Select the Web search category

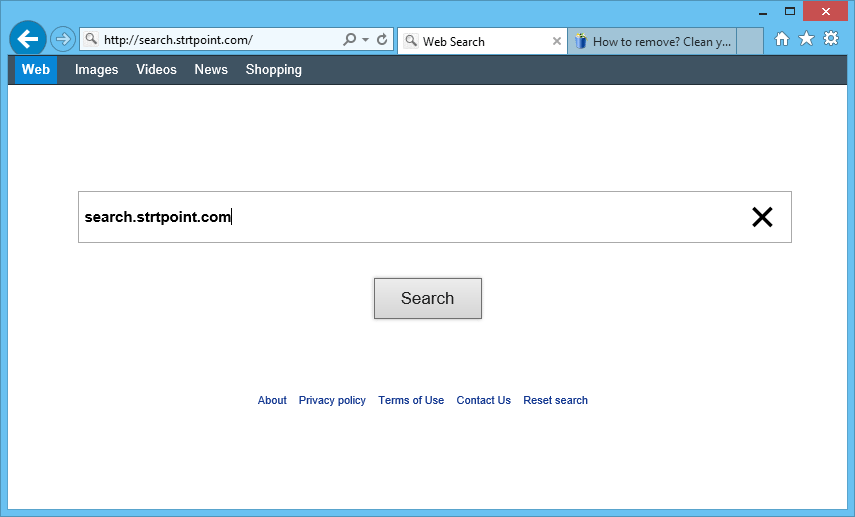[36, 70]
